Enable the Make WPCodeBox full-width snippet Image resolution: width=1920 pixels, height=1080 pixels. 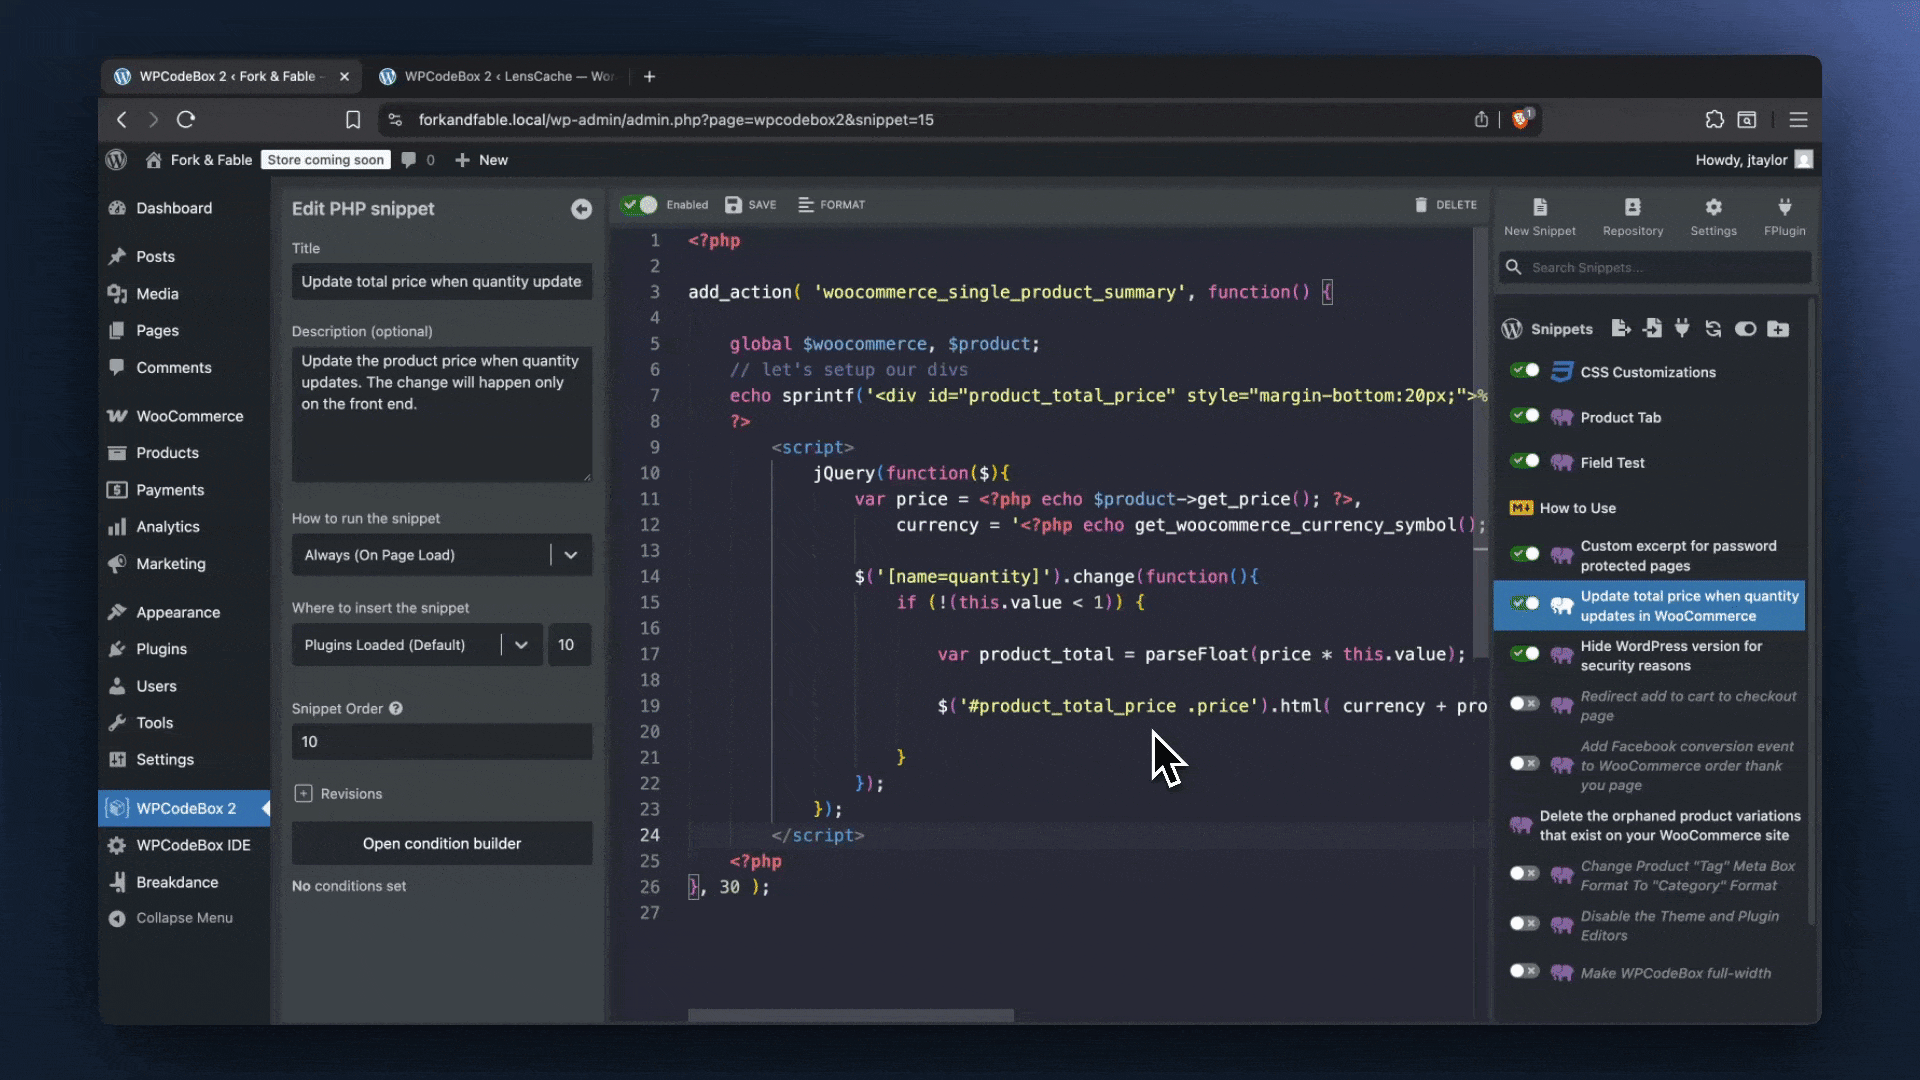pos(1524,971)
